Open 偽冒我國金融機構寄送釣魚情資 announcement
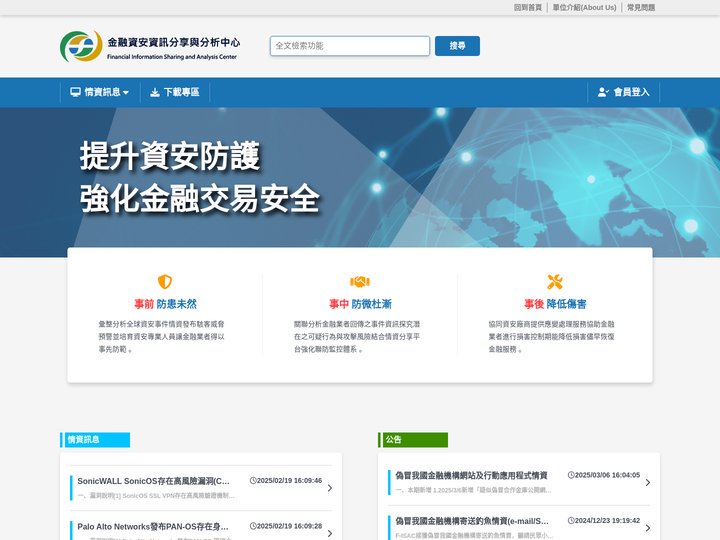 tap(472, 521)
